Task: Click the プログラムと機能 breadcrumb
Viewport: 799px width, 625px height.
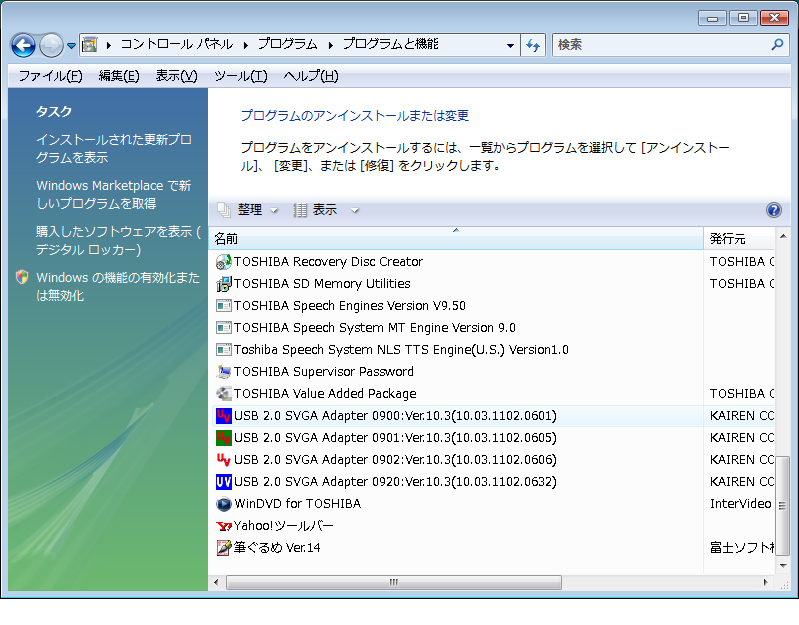Action: coord(390,44)
